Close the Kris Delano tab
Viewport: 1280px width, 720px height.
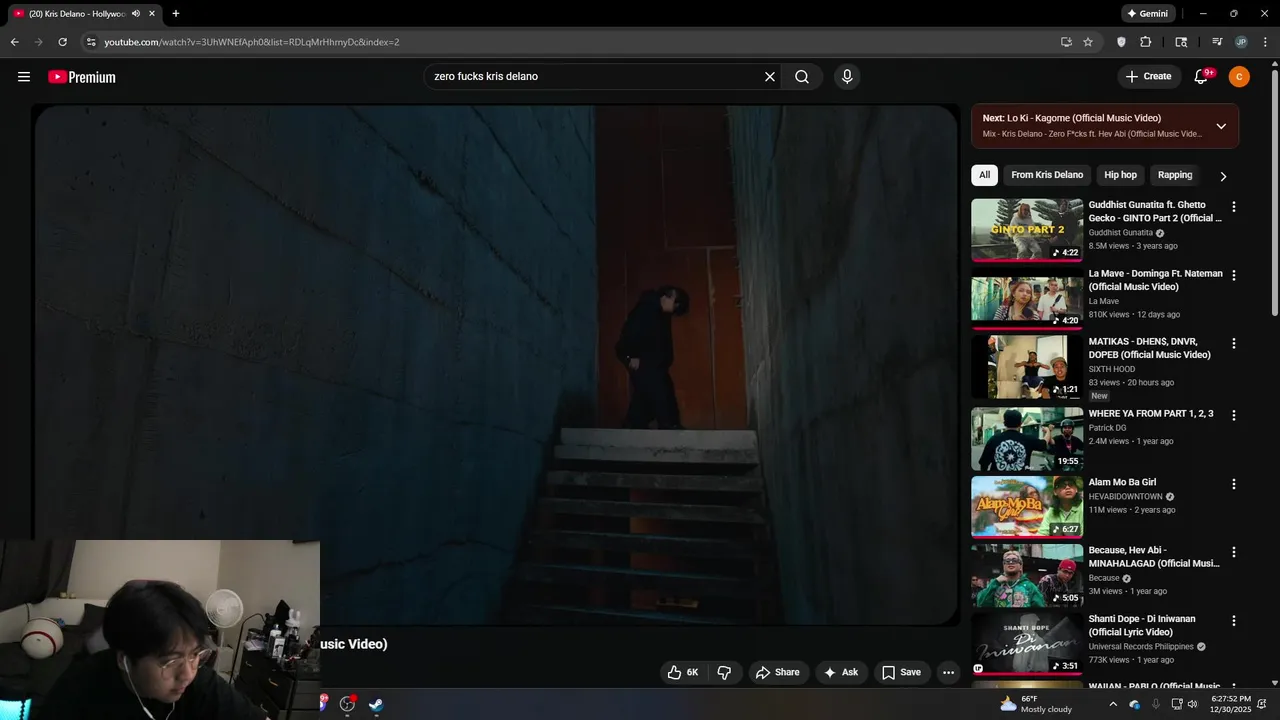click(152, 14)
